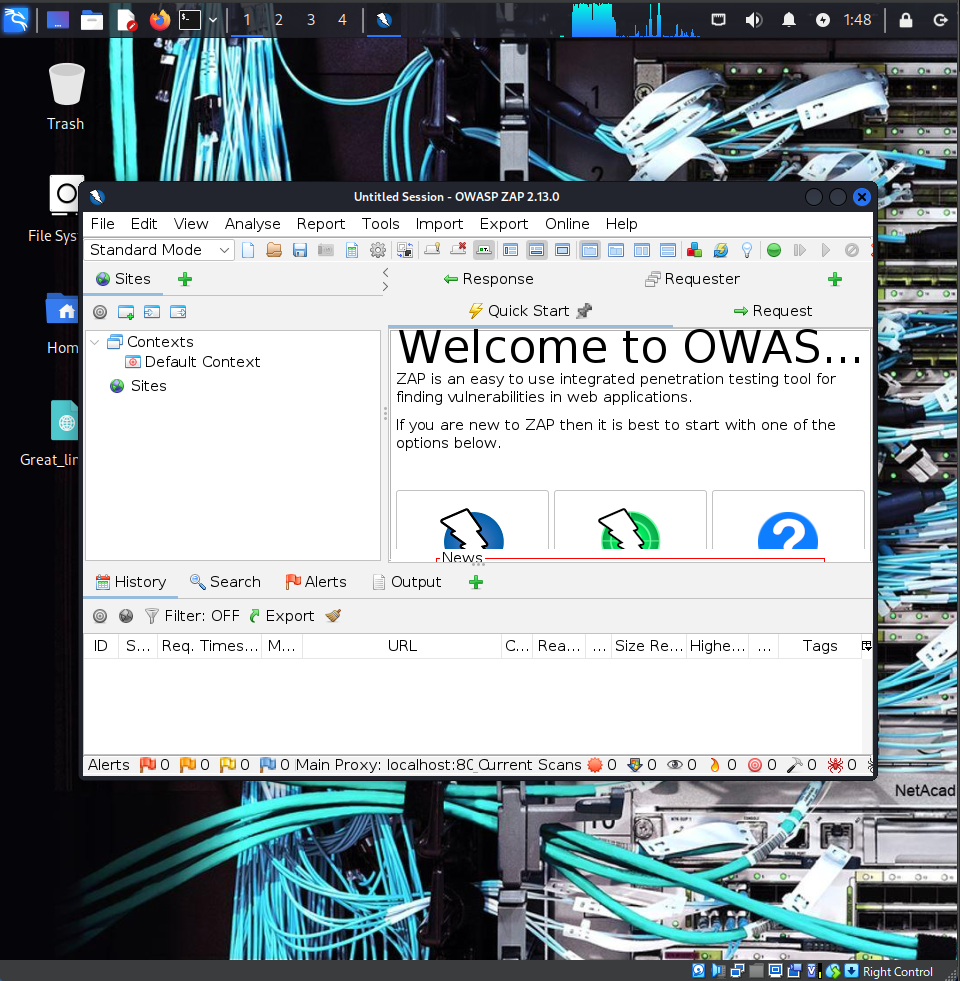Viewport: 960px width, 981px height.
Task: Click the Learn More question mark tile
Action: click(789, 520)
